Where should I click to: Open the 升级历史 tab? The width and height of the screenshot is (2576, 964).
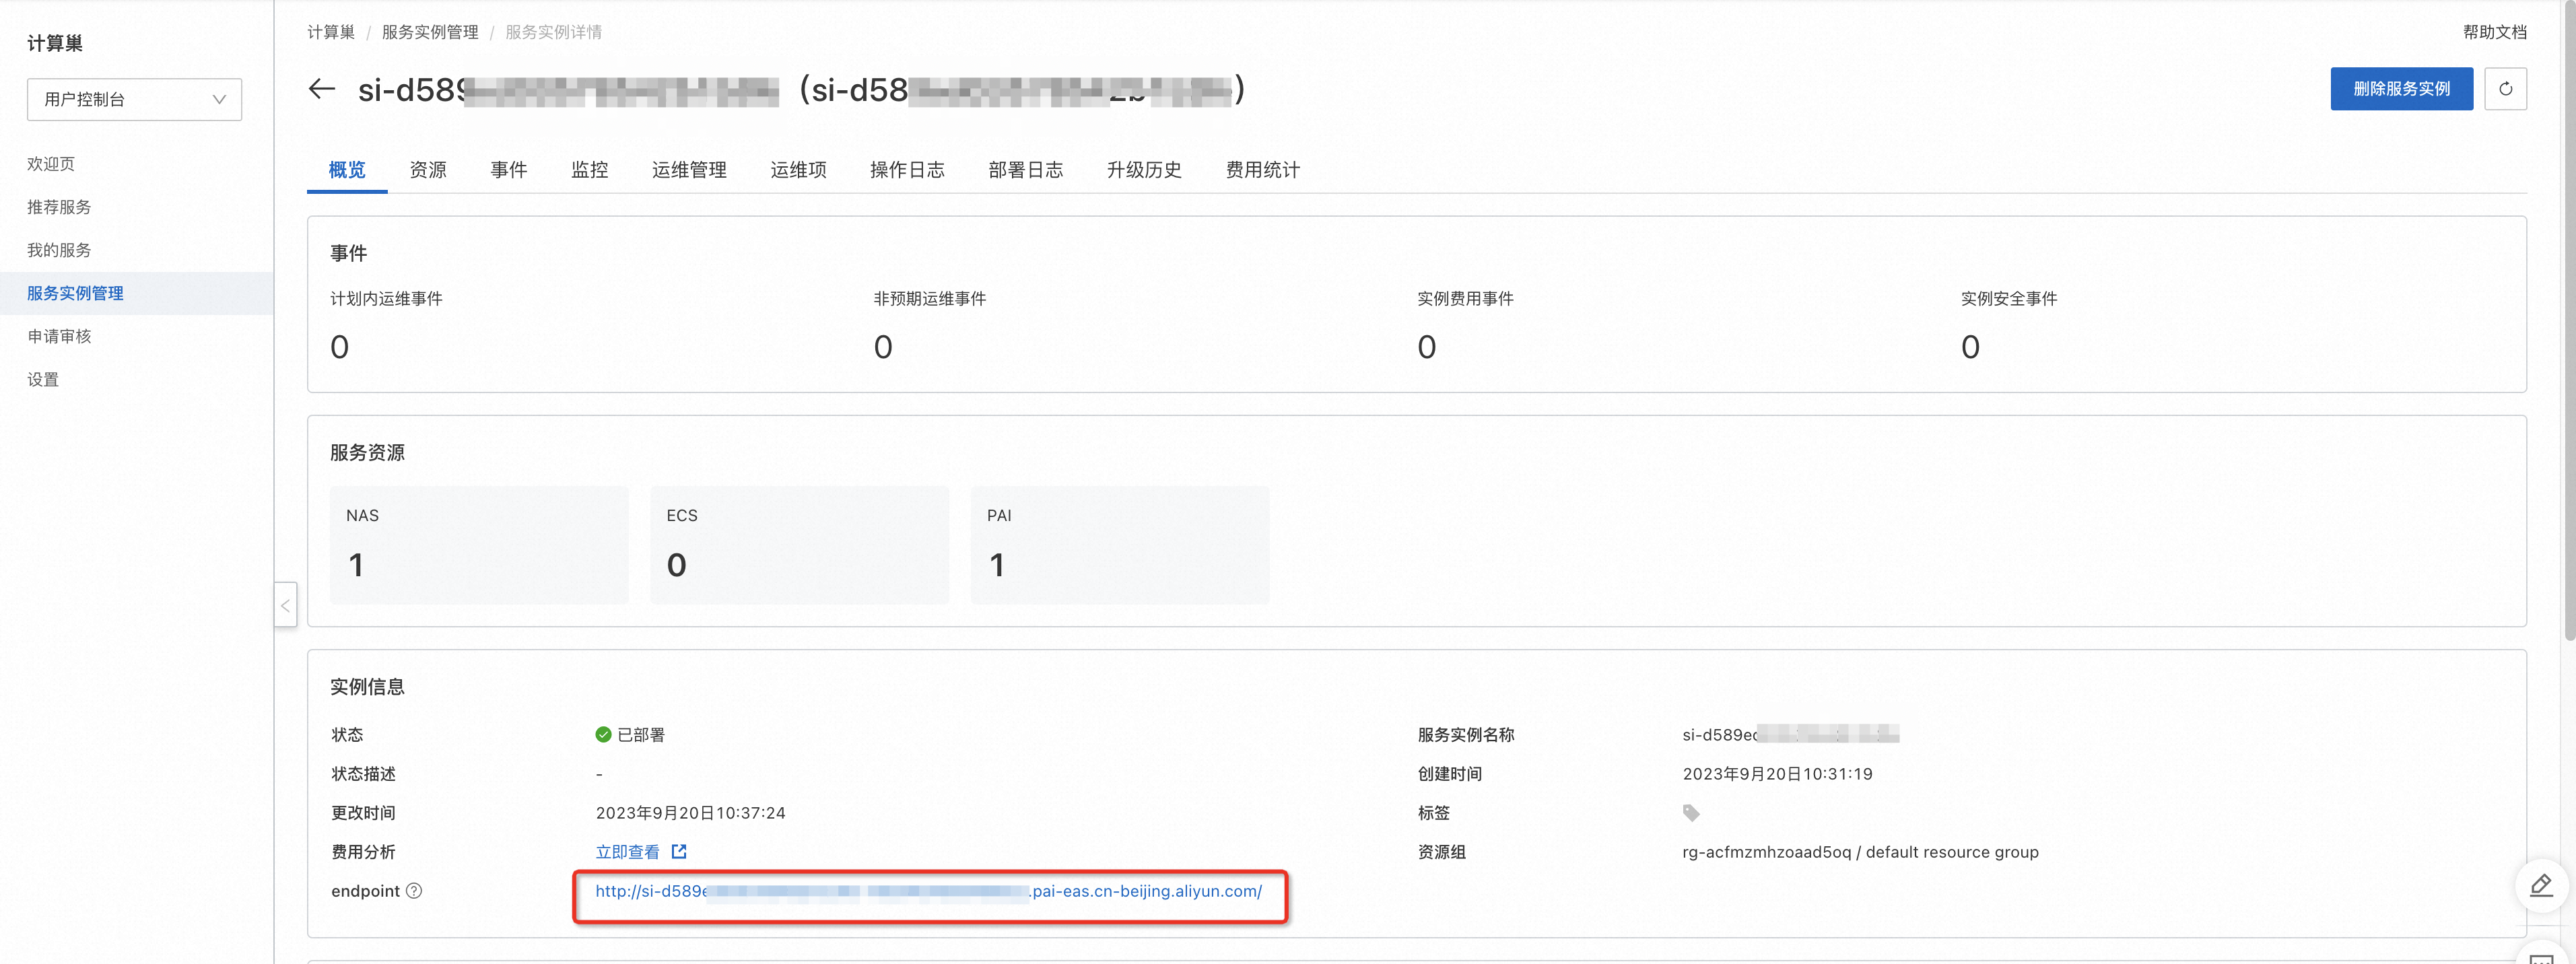coord(1144,170)
